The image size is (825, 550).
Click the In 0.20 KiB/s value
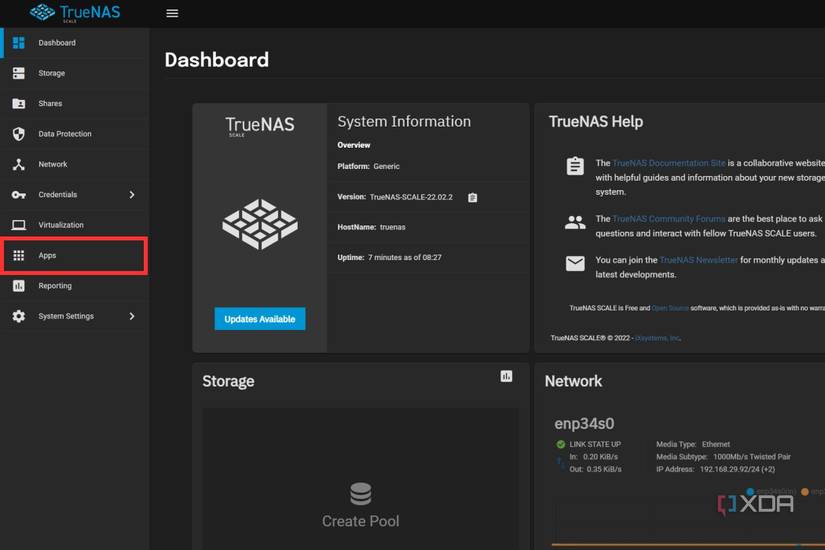593,457
